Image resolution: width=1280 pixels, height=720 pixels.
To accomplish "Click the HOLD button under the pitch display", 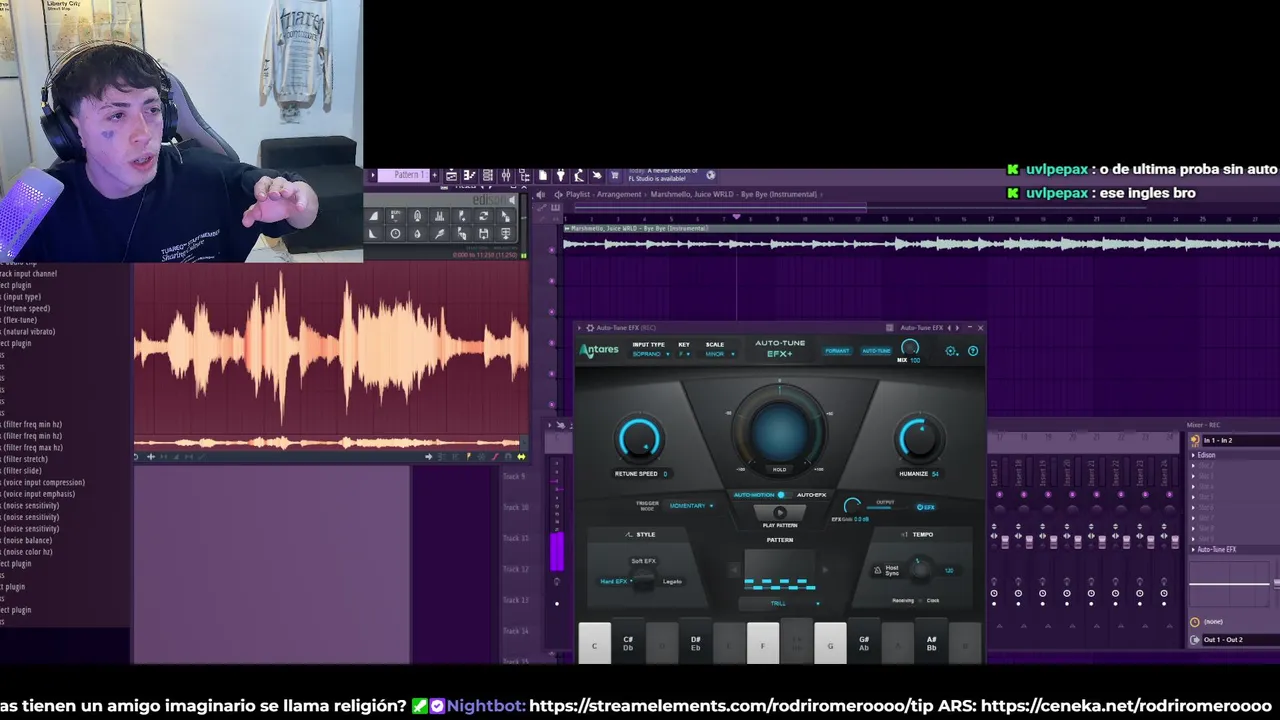I will 779,469.
